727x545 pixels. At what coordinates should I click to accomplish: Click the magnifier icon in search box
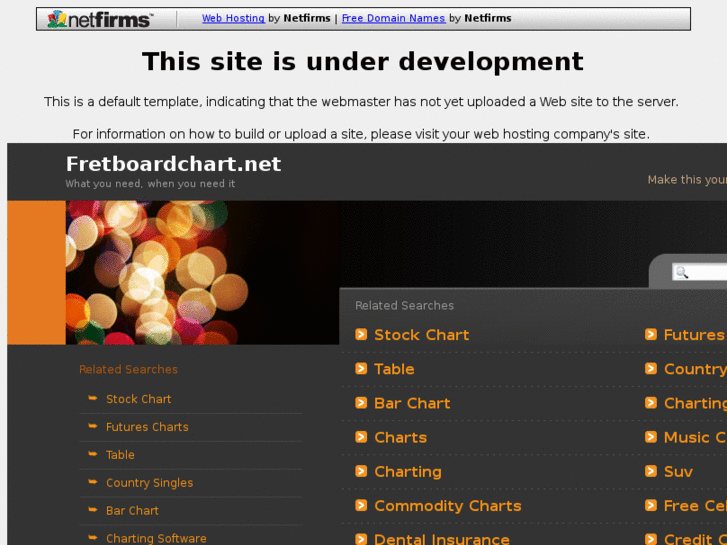click(x=682, y=273)
